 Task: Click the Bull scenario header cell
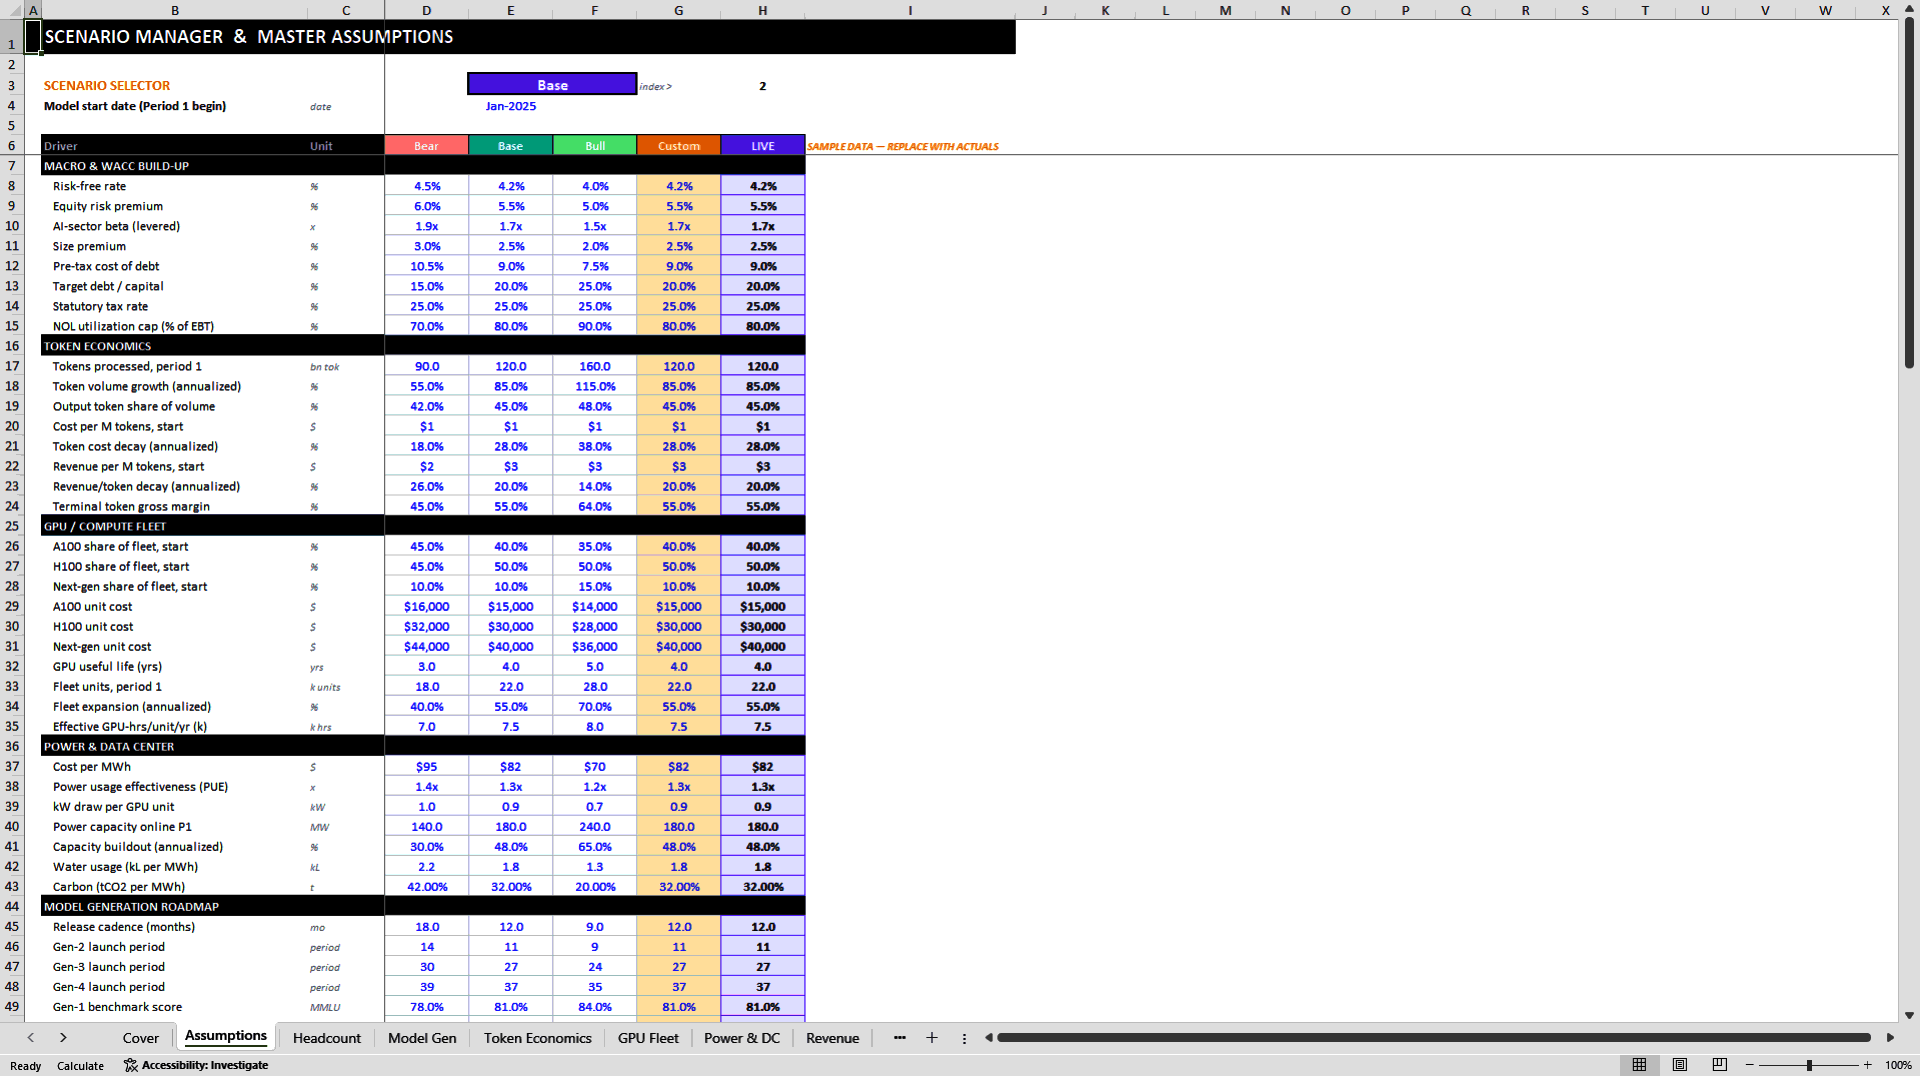click(x=595, y=146)
